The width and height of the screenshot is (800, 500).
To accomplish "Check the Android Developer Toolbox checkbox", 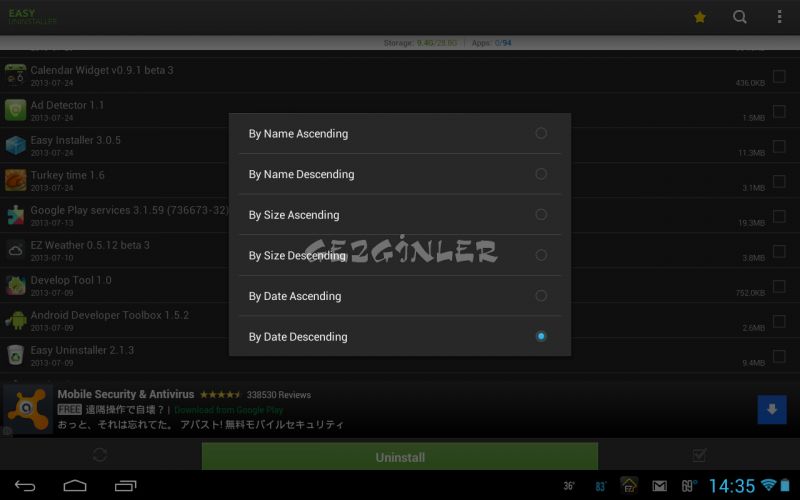I will pyautogui.click(x=779, y=321).
